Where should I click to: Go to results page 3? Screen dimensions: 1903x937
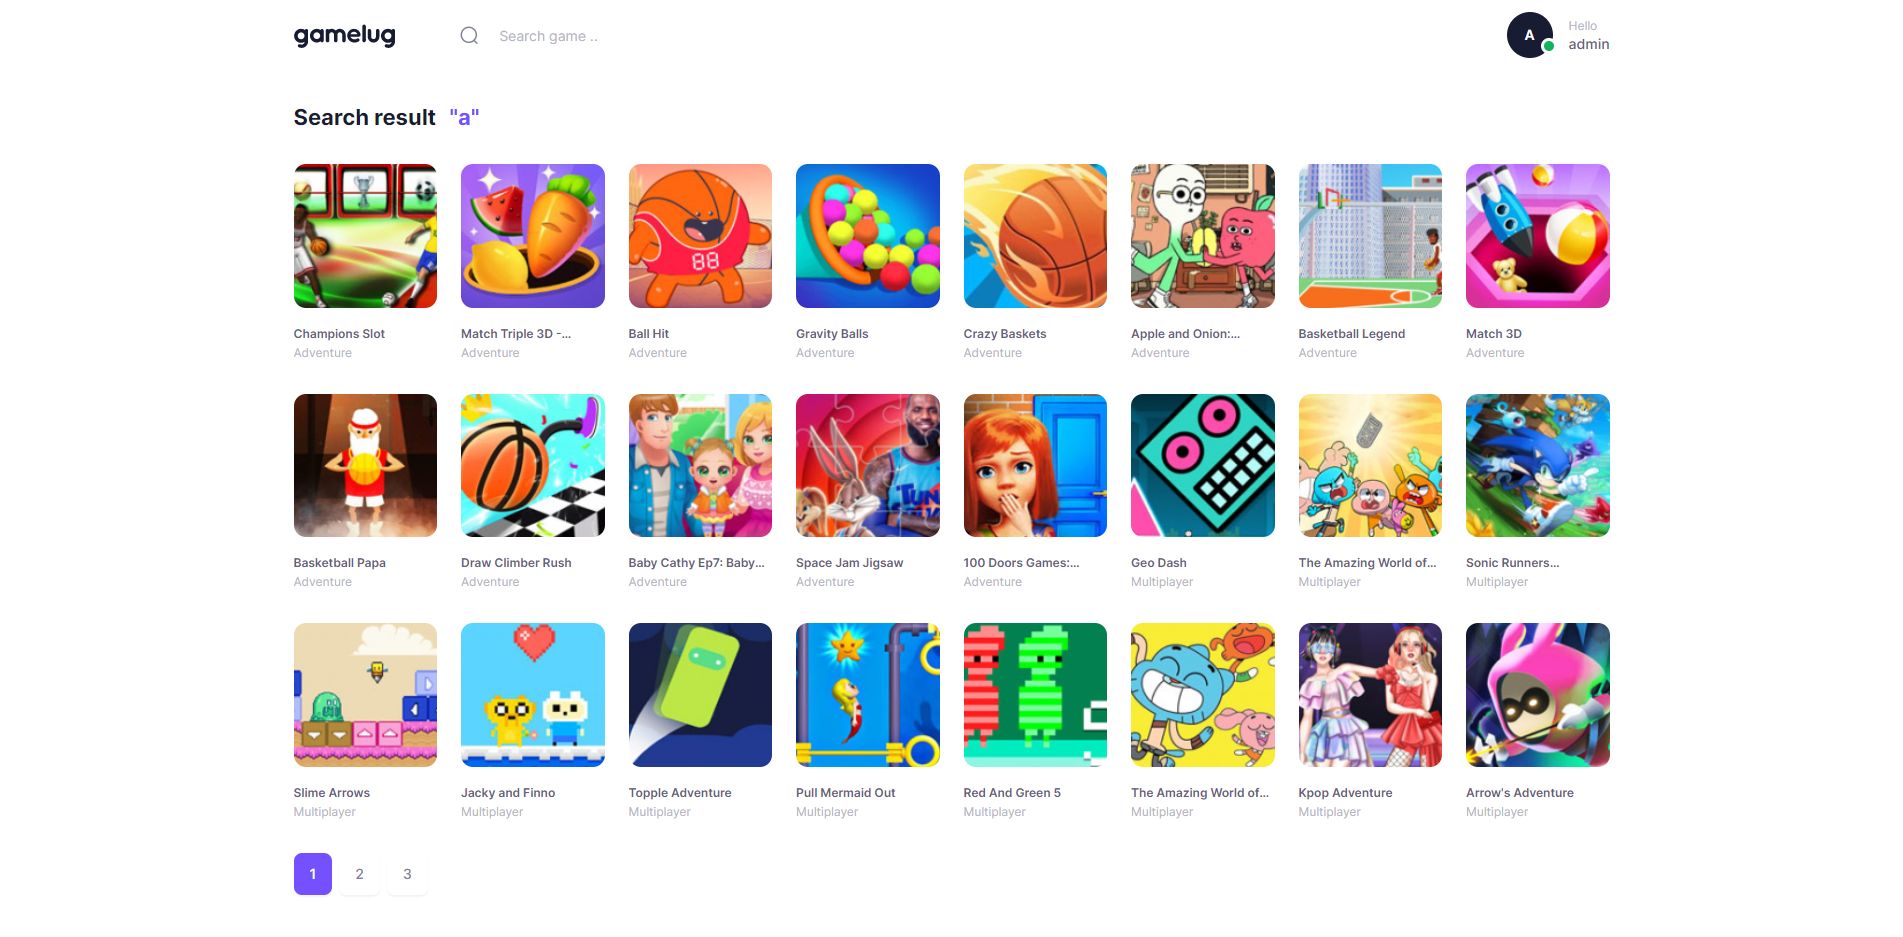click(x=407, y=874)
